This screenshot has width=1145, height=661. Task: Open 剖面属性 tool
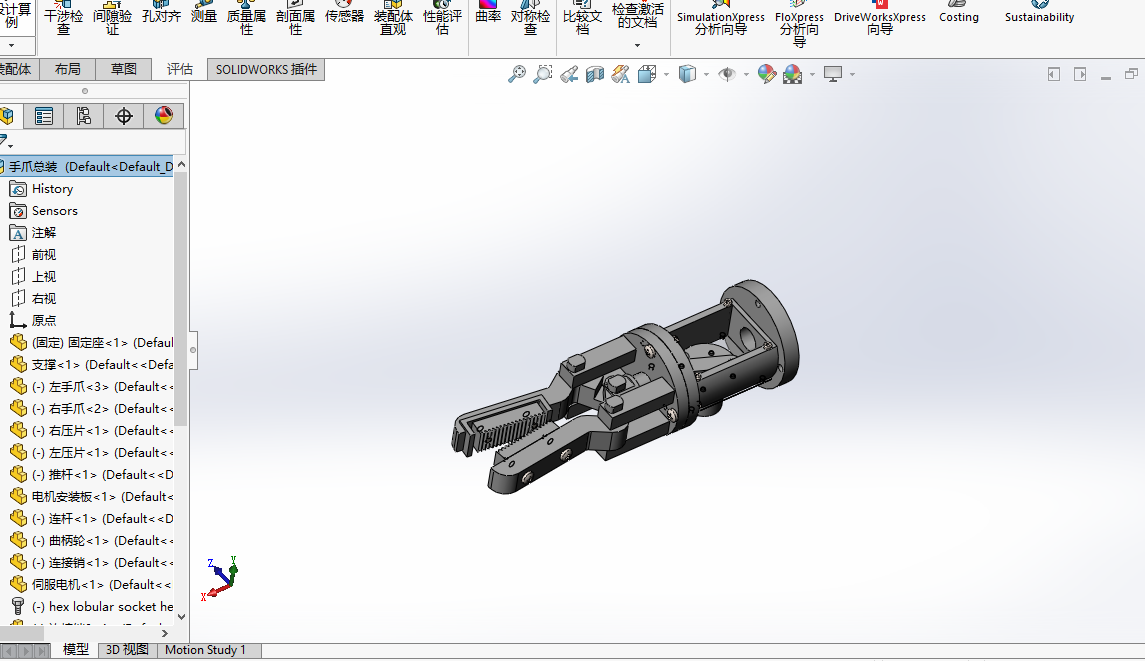click(295, 18)
